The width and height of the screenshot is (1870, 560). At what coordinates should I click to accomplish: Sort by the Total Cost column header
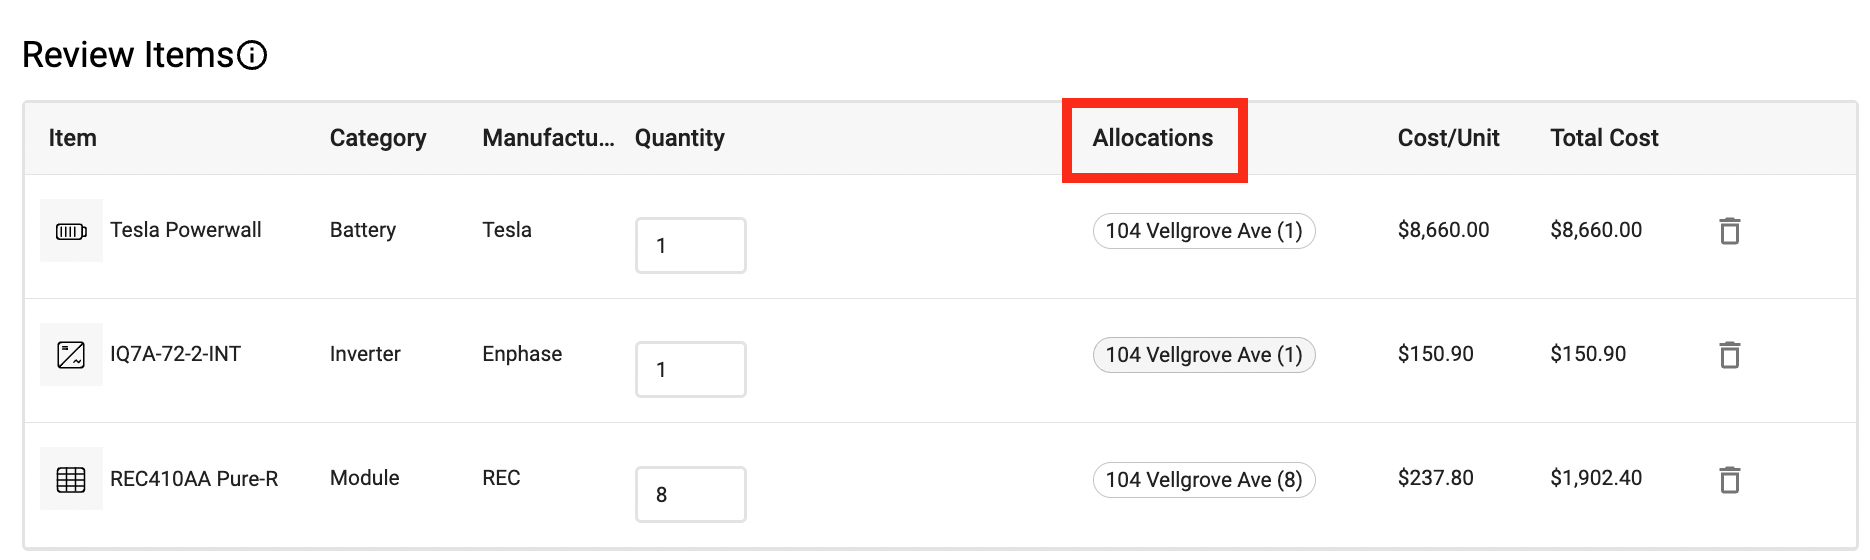tap(1604, 138)
